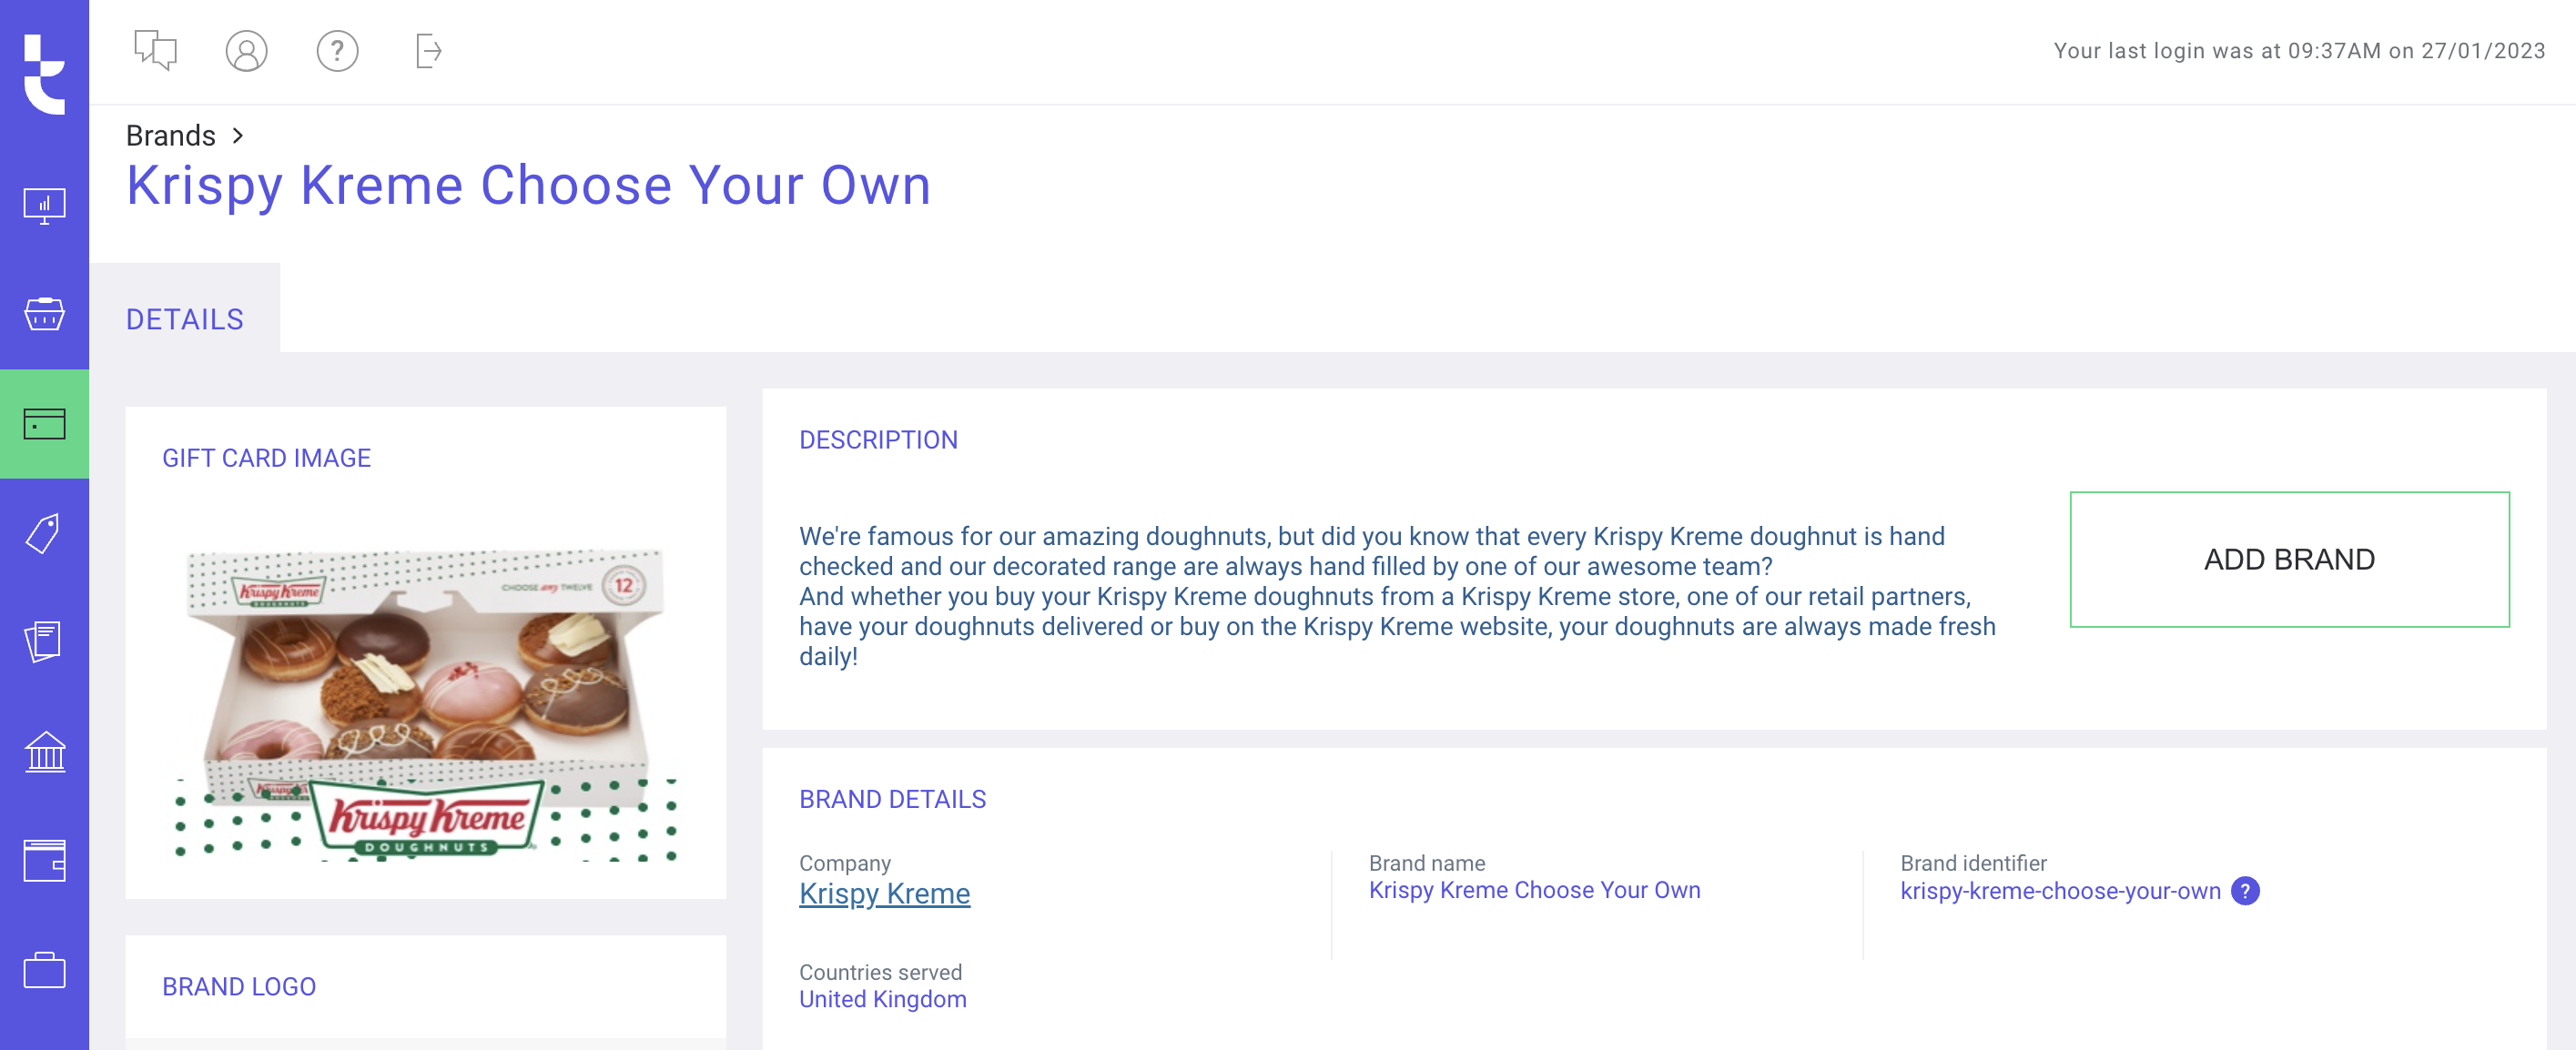Screen dimensions: 2576x1050
Task: Click the BRAND DETAILS heading
Action: click(892, 799)
